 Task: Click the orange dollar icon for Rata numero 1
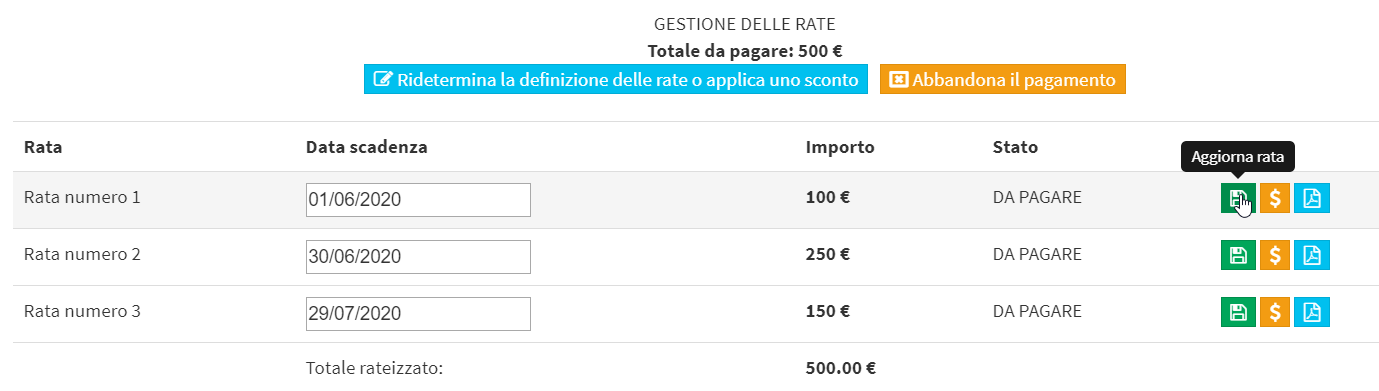[x=1275, y=198]
